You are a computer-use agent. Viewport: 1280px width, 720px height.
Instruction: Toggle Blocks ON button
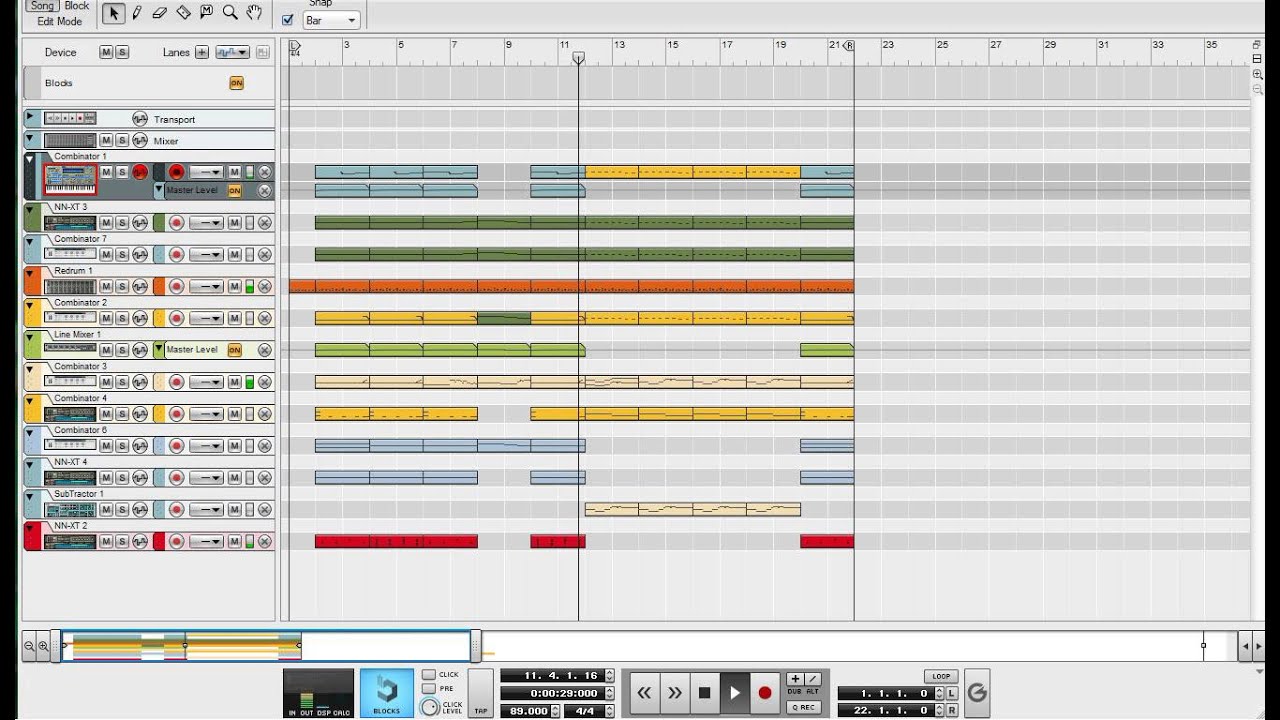[x=236, y=83]
